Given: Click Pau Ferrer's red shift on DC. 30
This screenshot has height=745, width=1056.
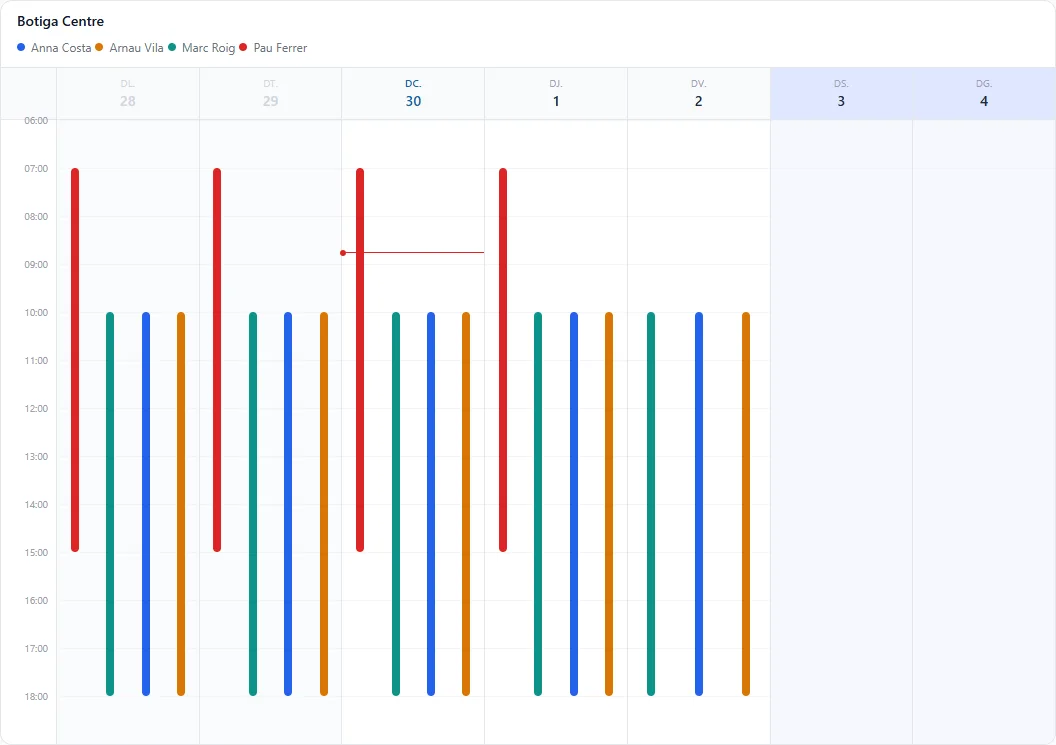Looking at the screenshot, I should coord(360,360).
